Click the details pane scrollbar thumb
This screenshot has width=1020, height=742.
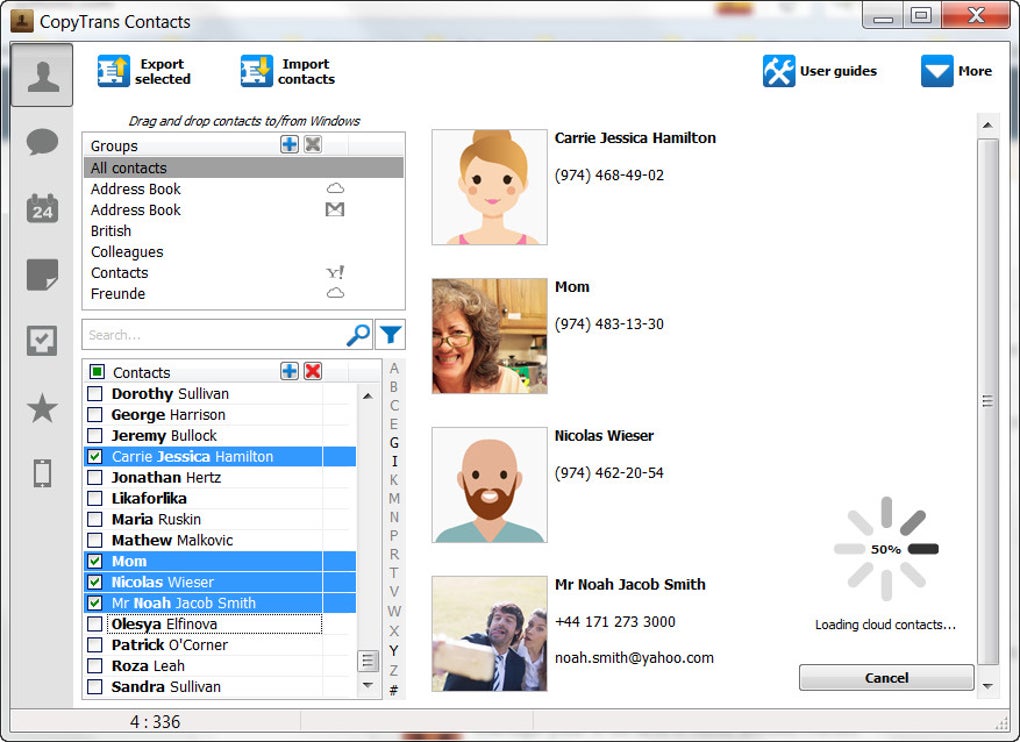[987, 401]
